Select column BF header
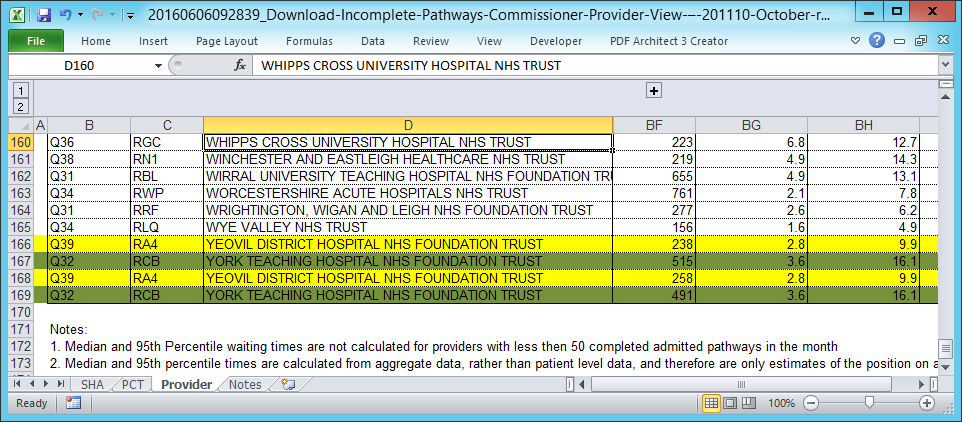This screenshot has height=422, width=962. pos(654,125)
